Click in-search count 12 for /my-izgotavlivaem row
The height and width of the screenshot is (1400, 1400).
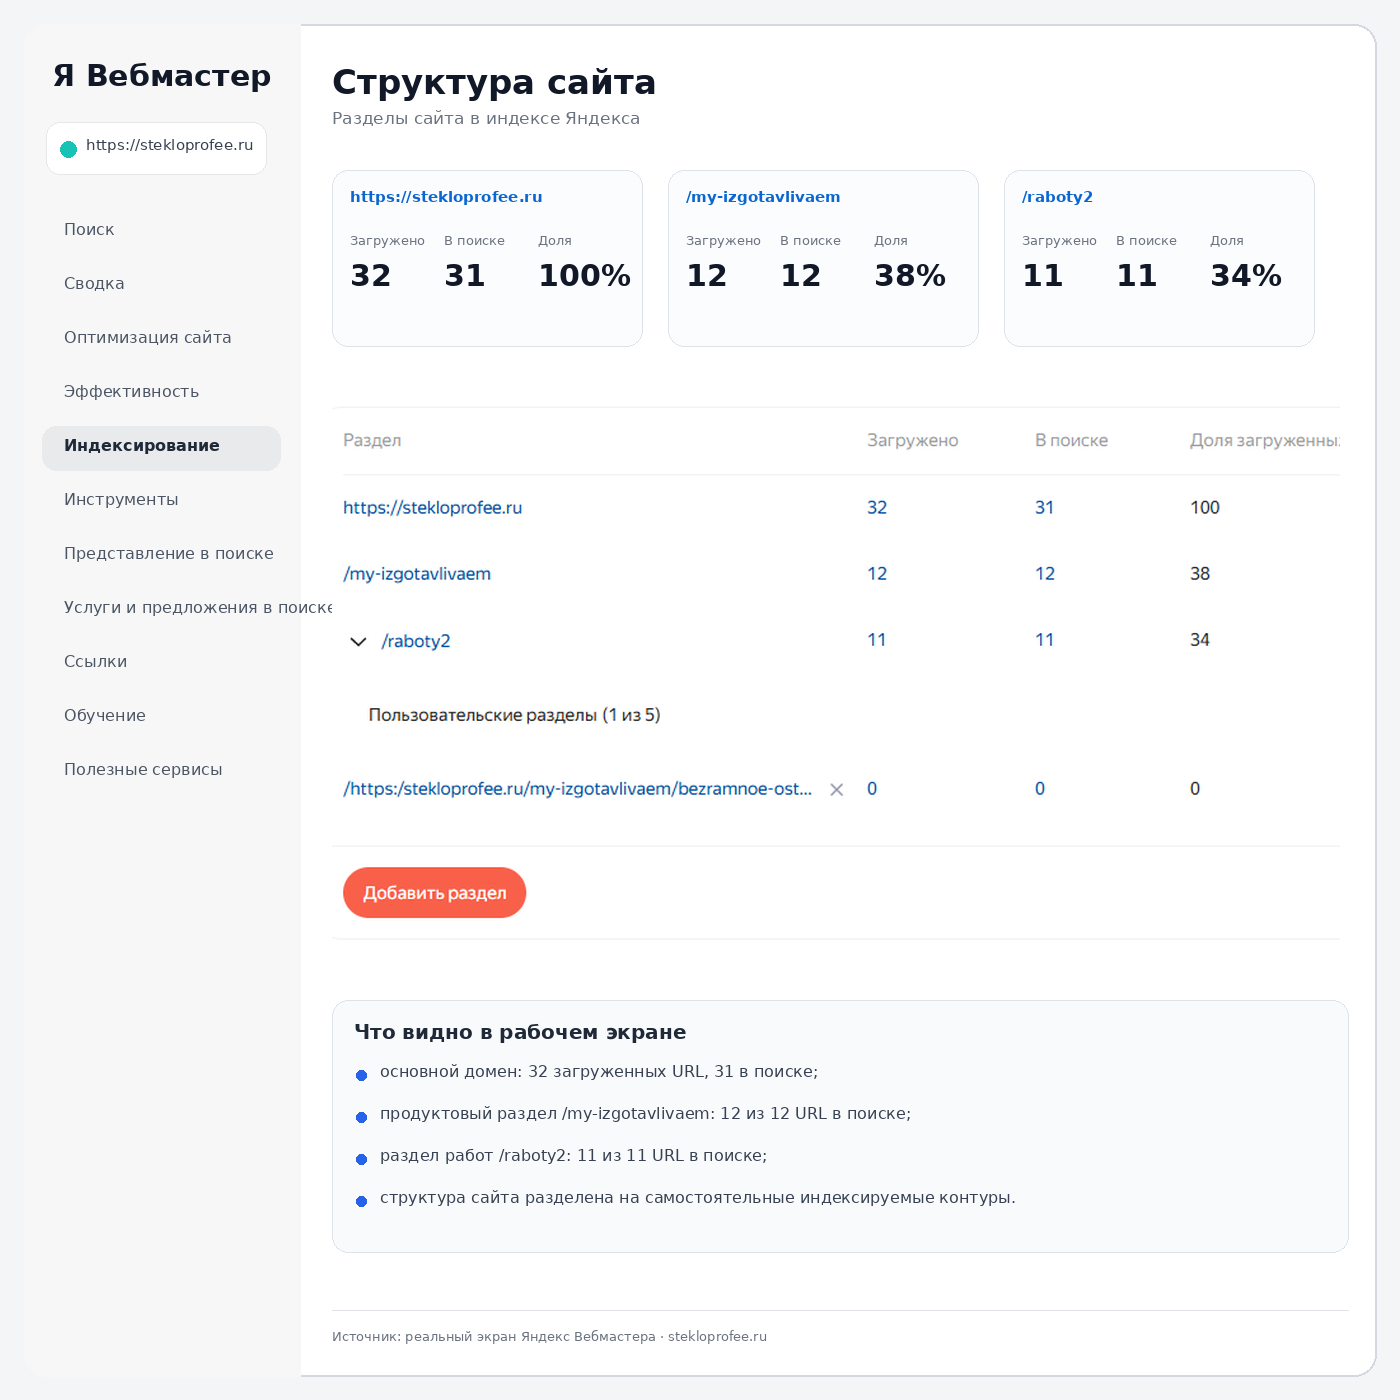coord(1045,574)
